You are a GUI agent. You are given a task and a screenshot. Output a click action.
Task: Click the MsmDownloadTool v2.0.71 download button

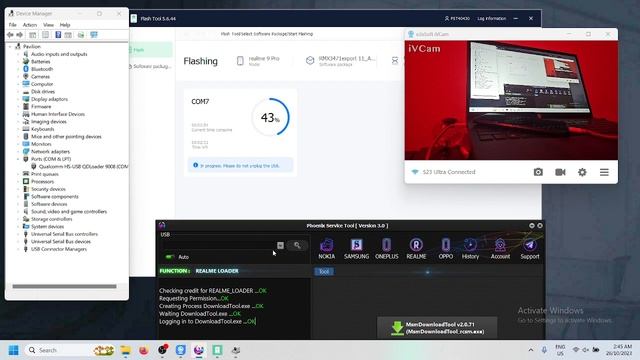[437, 328]
